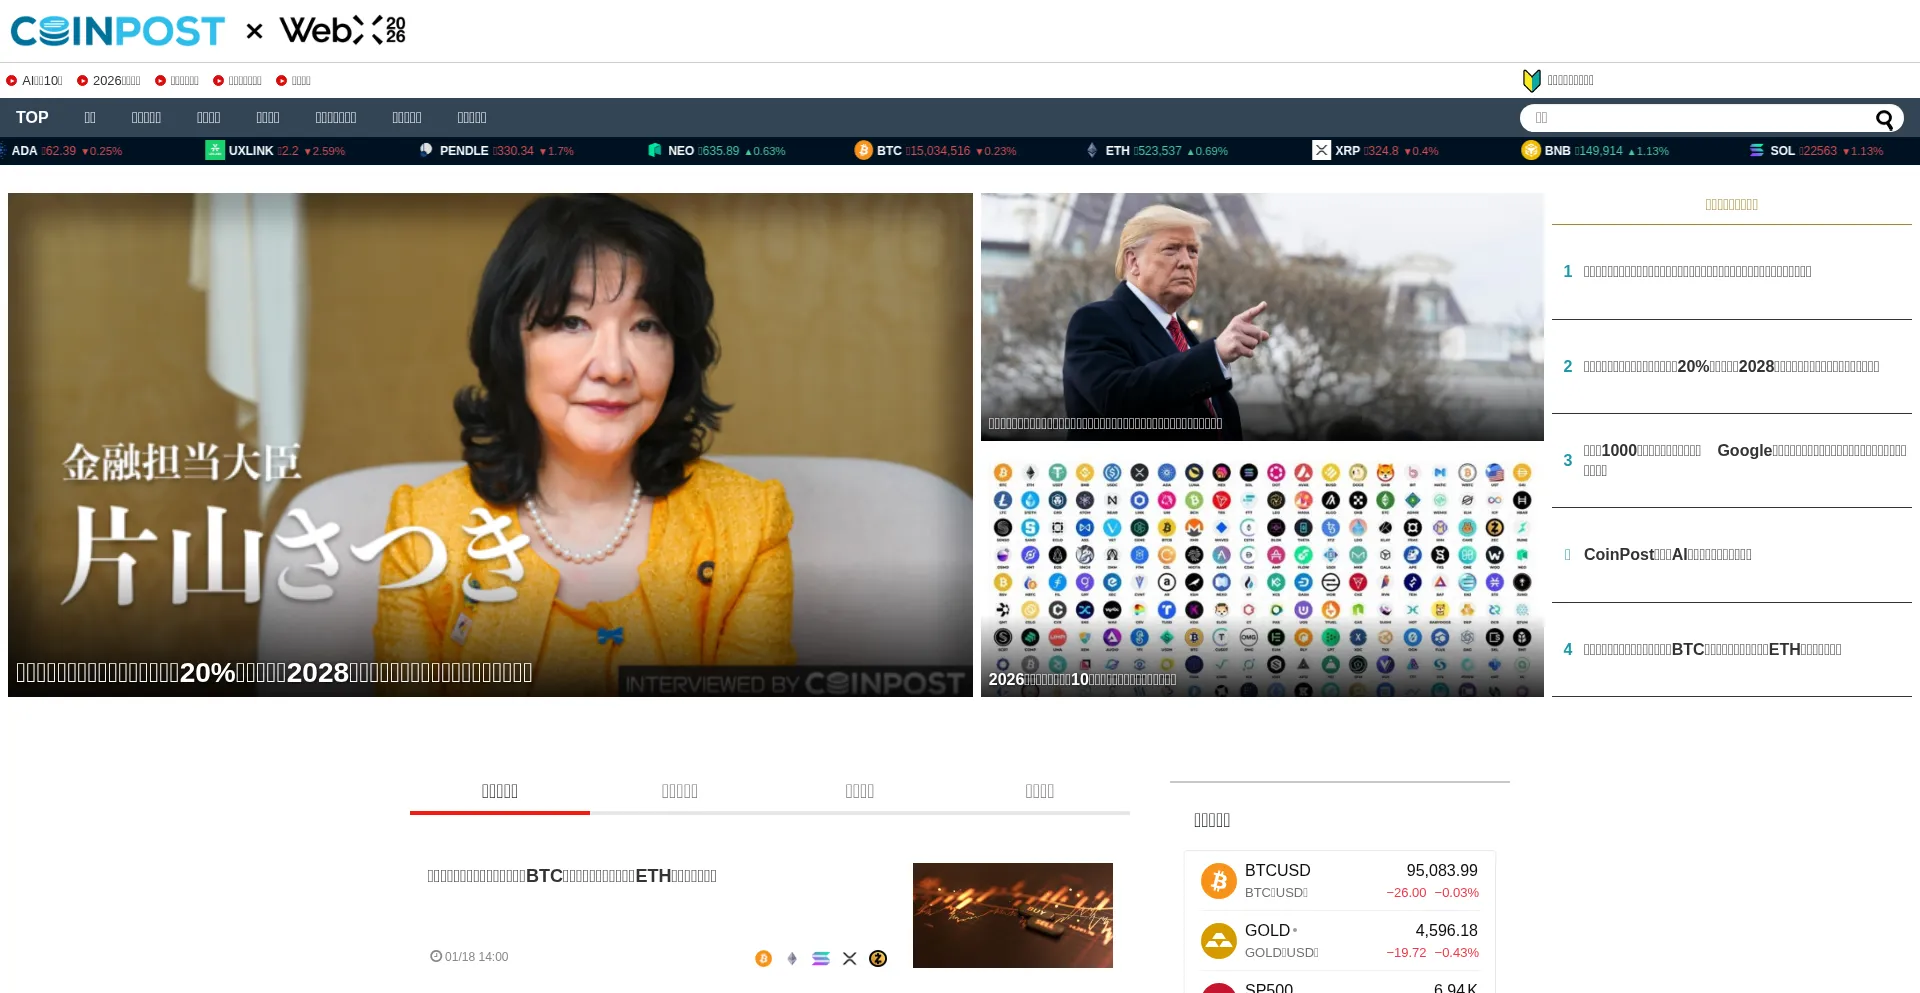Open list article headline mentioning BTC and ETH
This screenshot has height=993, width=1920.
pyautogui.click(x=572, y=876)
